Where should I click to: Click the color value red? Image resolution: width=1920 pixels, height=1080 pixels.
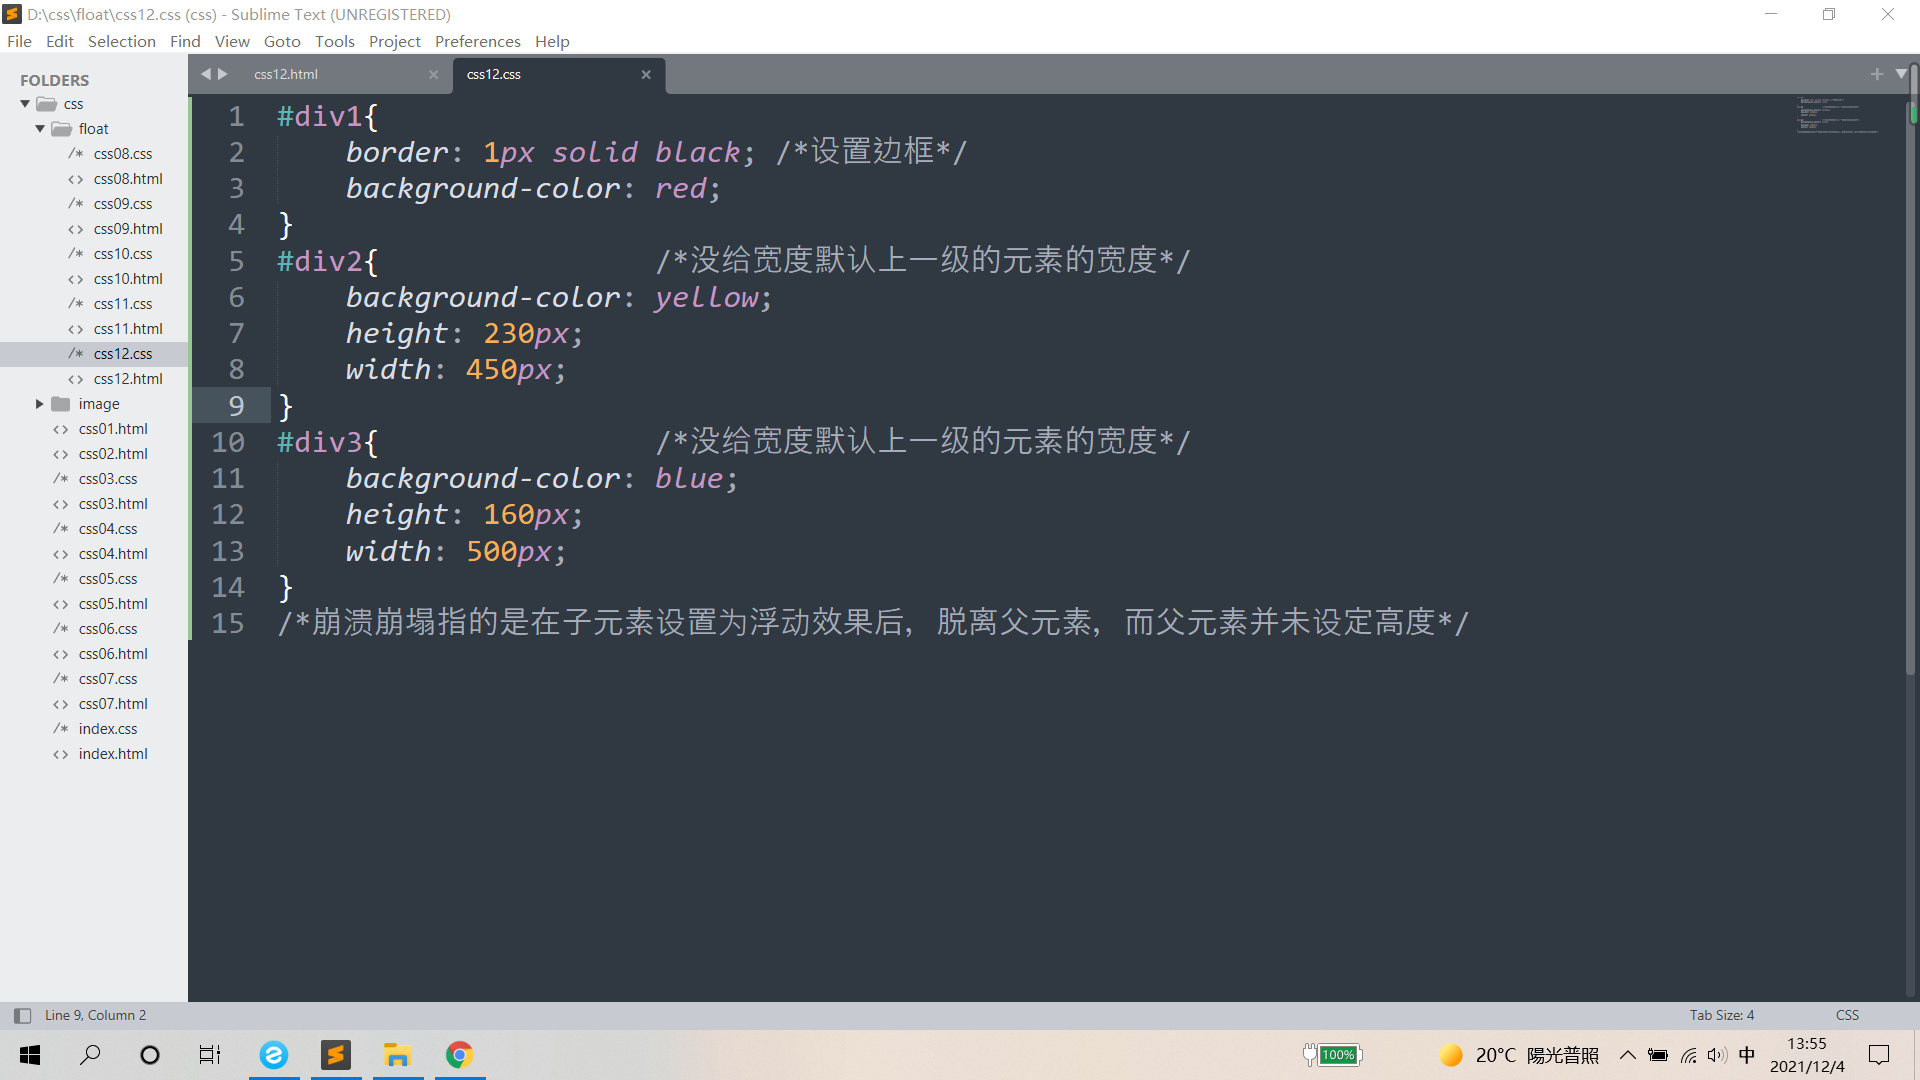tap(680, 188)
